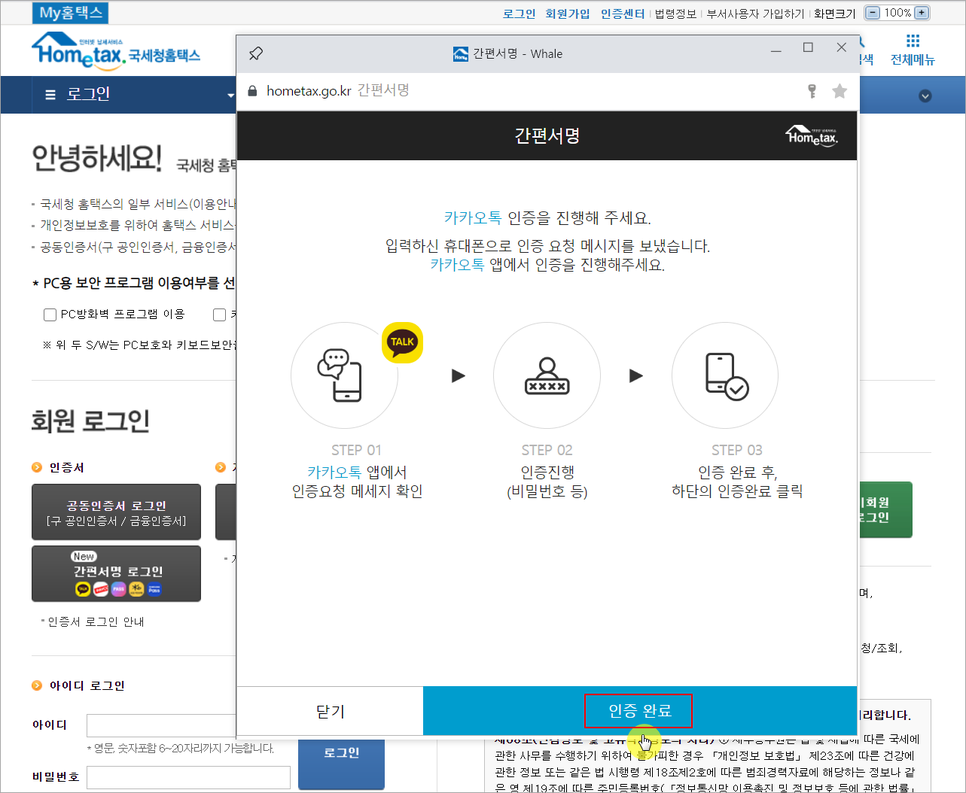The width and height of the screenshot is (966, 793).
Task: Open 회원가입 in the top menu
Action: tap(567, 14)
